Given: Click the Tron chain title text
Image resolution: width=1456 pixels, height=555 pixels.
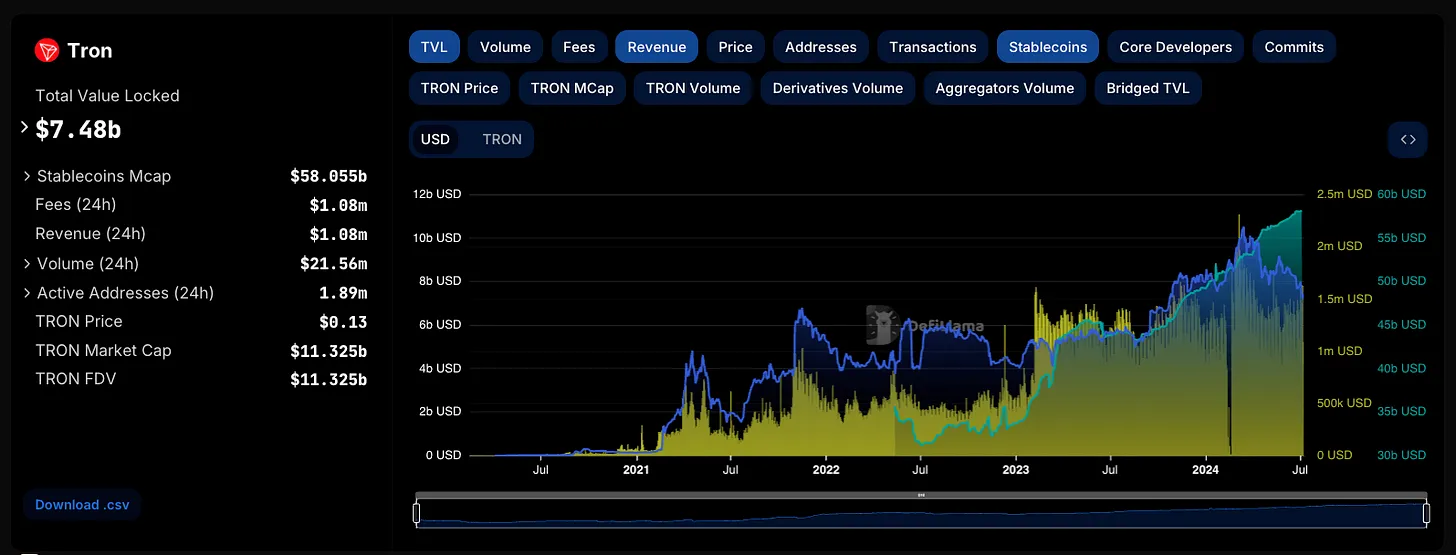Looking at the screenshot, I should coord(89,51).
